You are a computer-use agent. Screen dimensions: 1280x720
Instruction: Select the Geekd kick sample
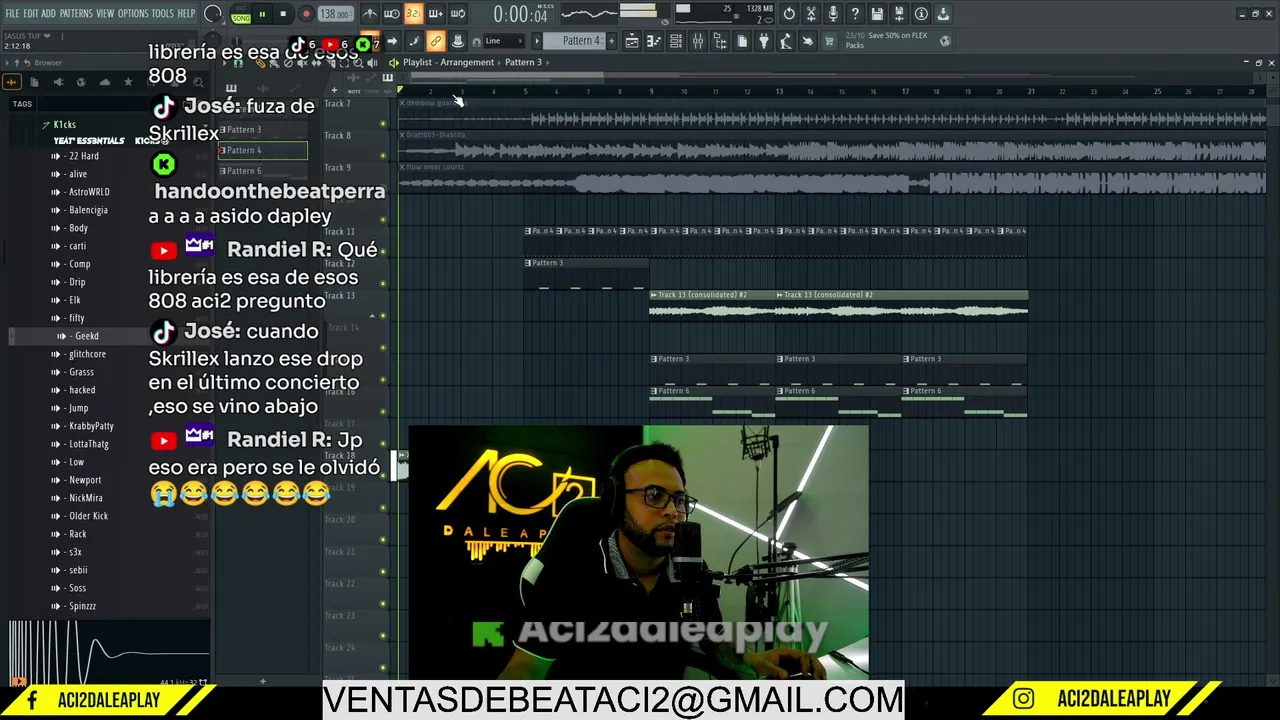(86, 336)
